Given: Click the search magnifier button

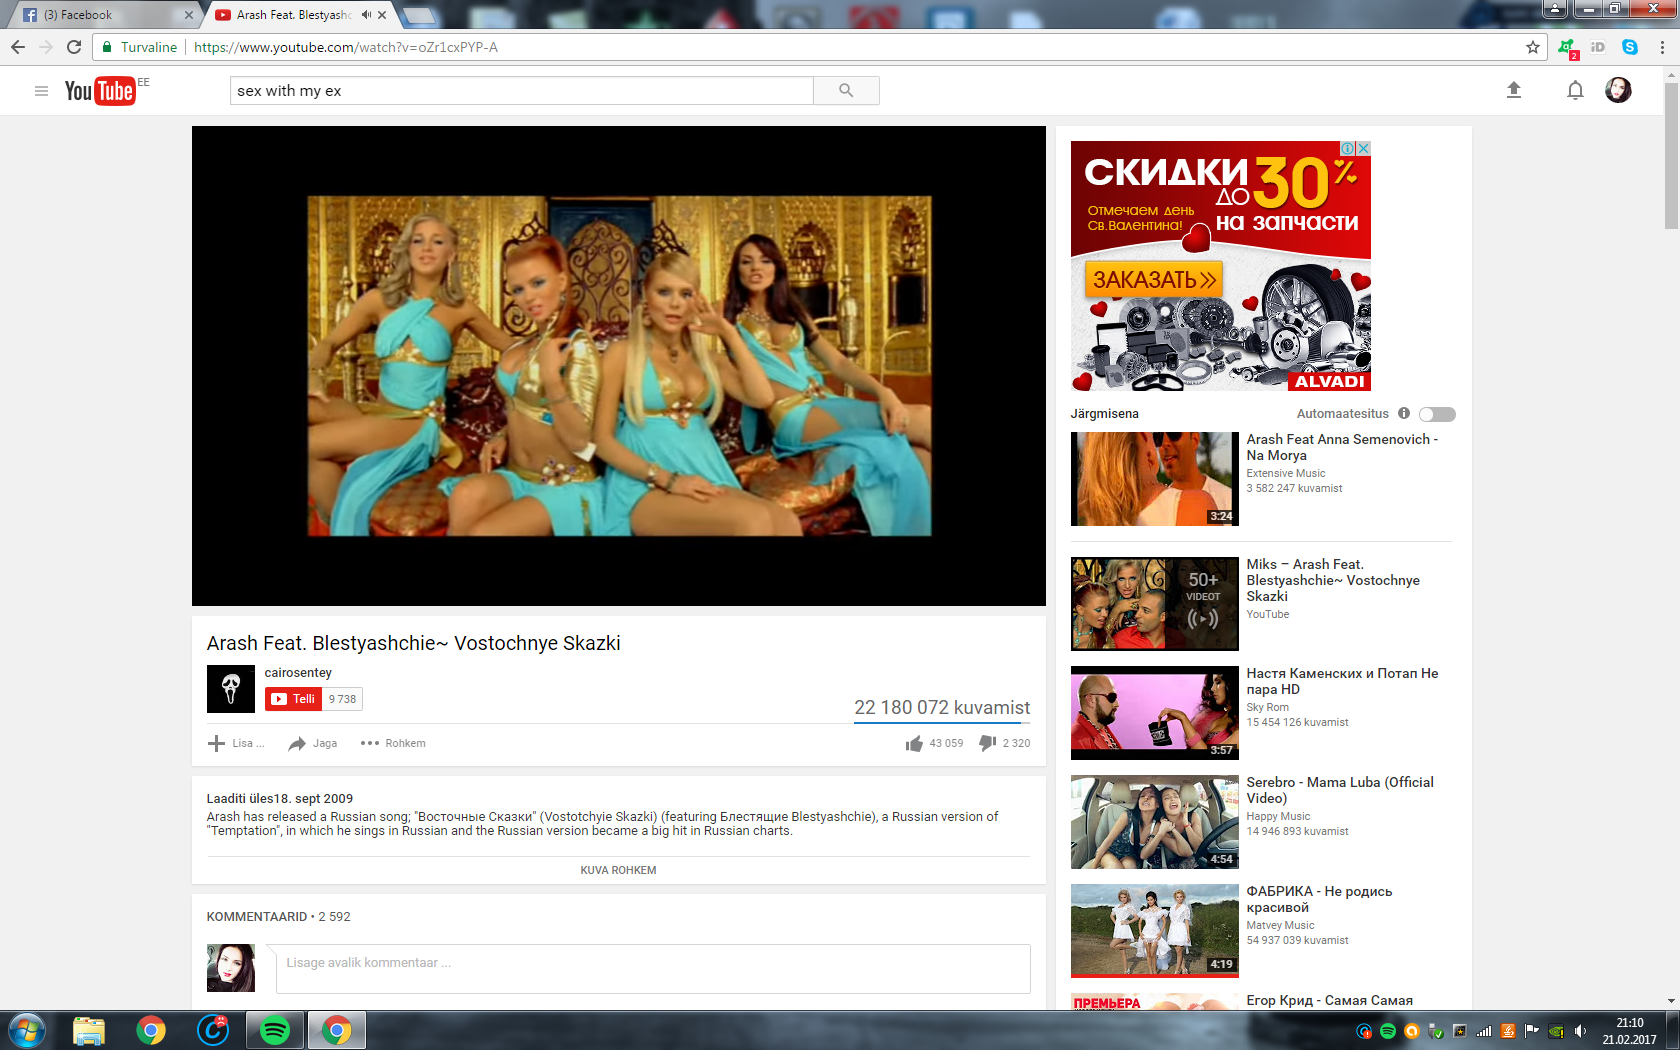Looking at the screenshot, I should (x=846, y=91).
